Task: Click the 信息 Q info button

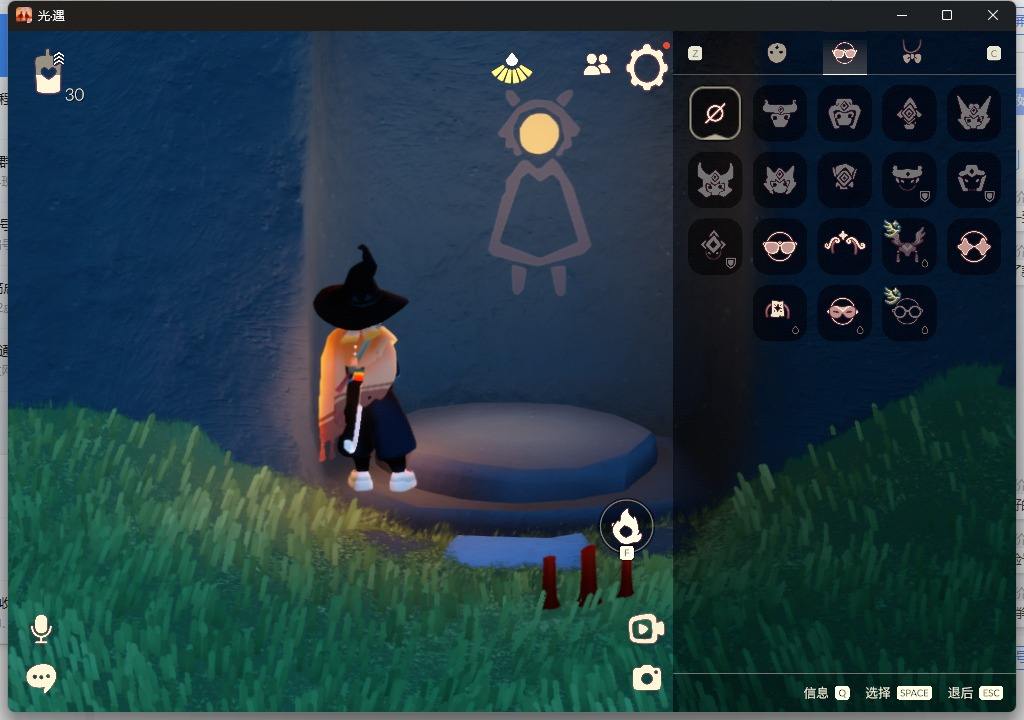Action: (x=826, y=693)
